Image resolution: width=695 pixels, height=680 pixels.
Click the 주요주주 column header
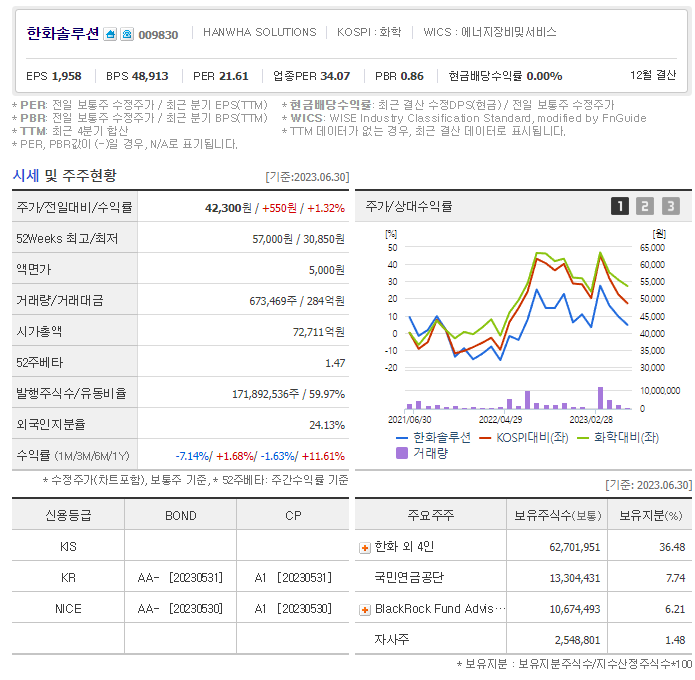(430, 515)
